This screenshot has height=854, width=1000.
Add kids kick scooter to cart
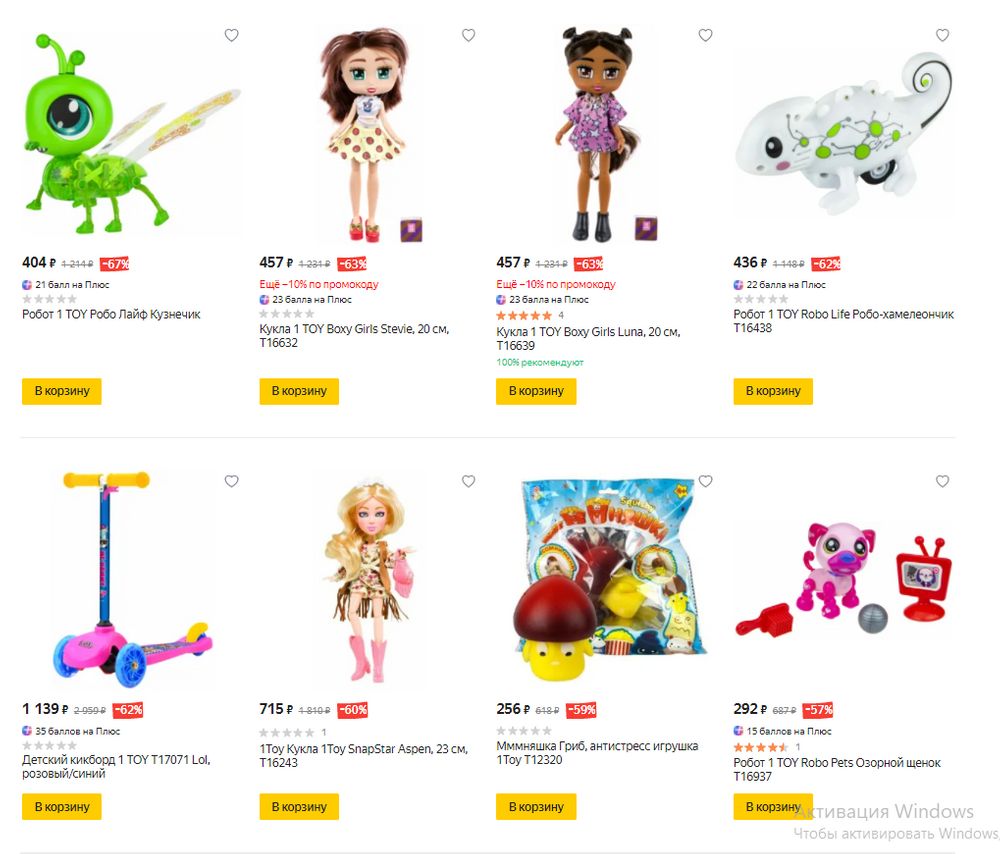click(x=62, y=807)
